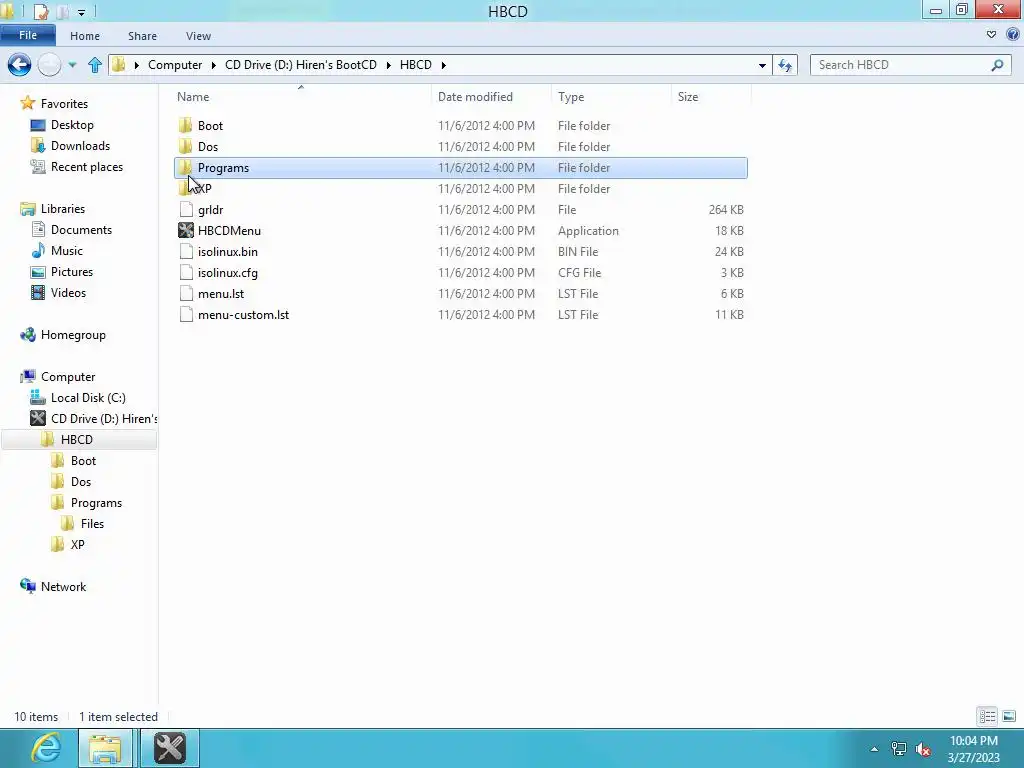
Task: Open Downloads in the navigation pane
Action: tap(80, 146)
